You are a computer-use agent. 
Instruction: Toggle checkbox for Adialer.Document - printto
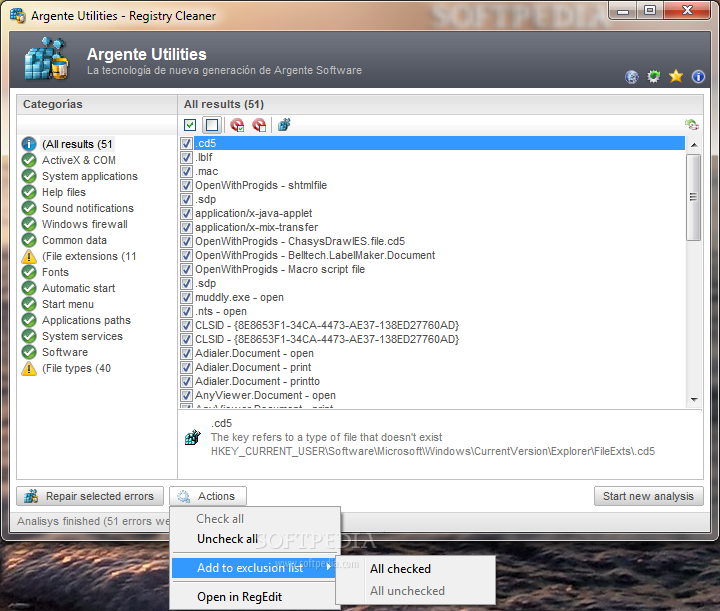(x=186, y=381)
